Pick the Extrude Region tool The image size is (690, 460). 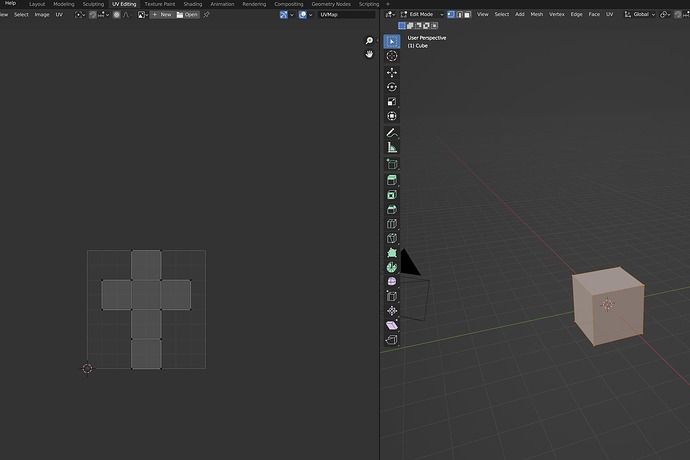[x=392, y=179]
